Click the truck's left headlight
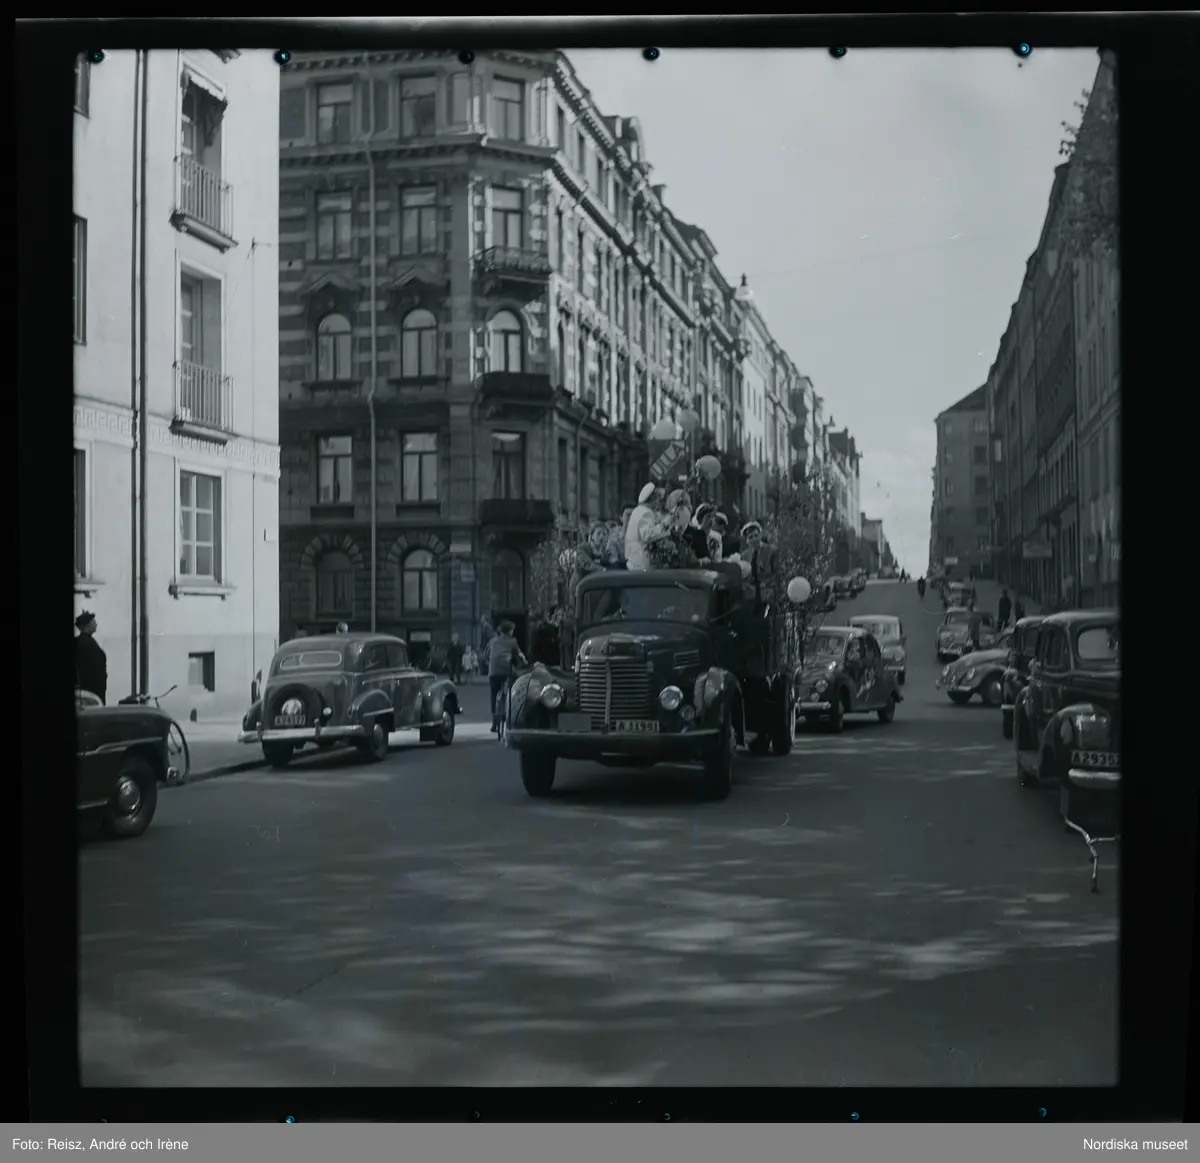Screen dimensions: 1200x1163 (x=552, y=695)
